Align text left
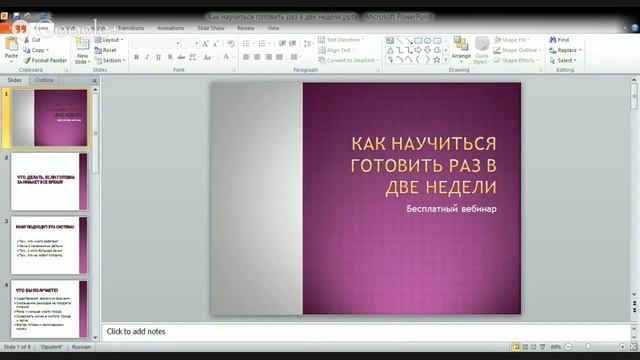This screenshot has width=640, height=360. [x=246, y=57]
